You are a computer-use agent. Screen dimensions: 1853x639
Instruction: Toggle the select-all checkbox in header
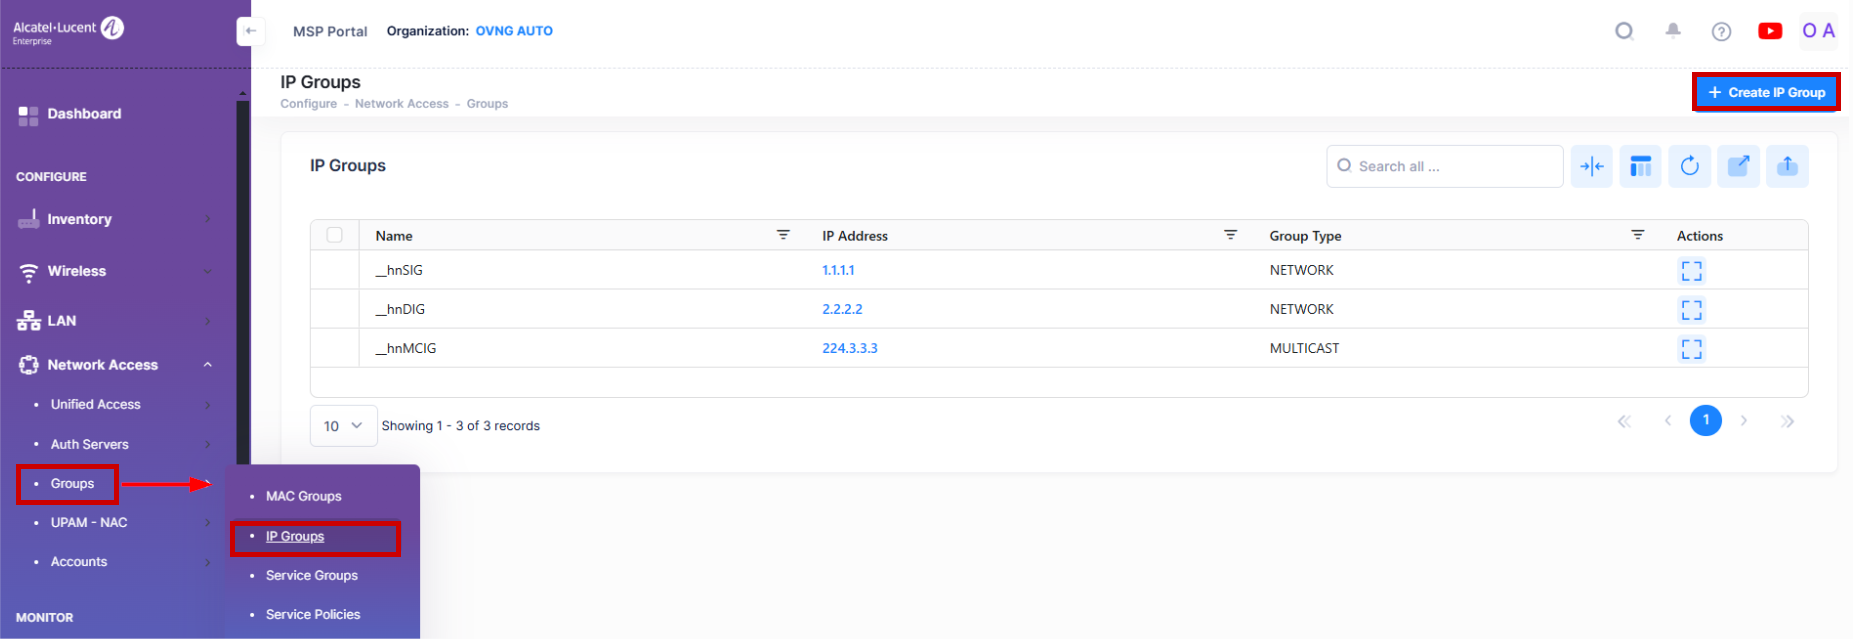pyautogui.click(x=334, y=235)
